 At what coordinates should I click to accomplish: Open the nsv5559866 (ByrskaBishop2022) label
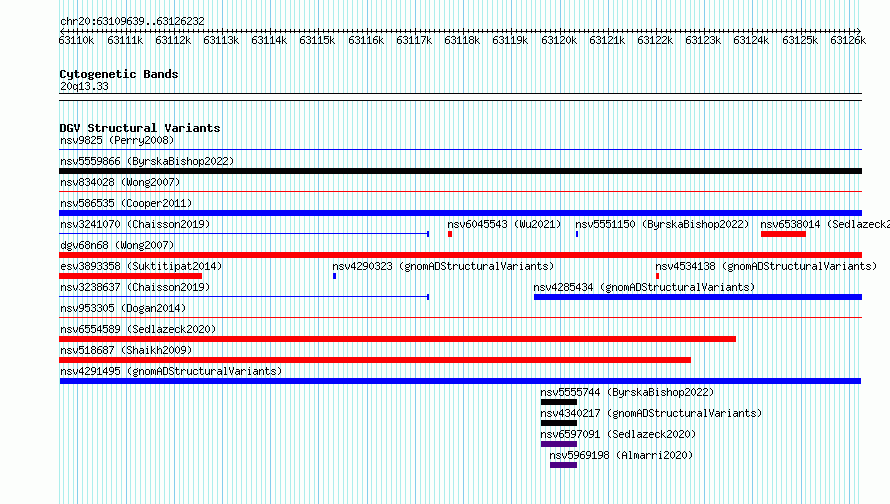coord(147,161)
